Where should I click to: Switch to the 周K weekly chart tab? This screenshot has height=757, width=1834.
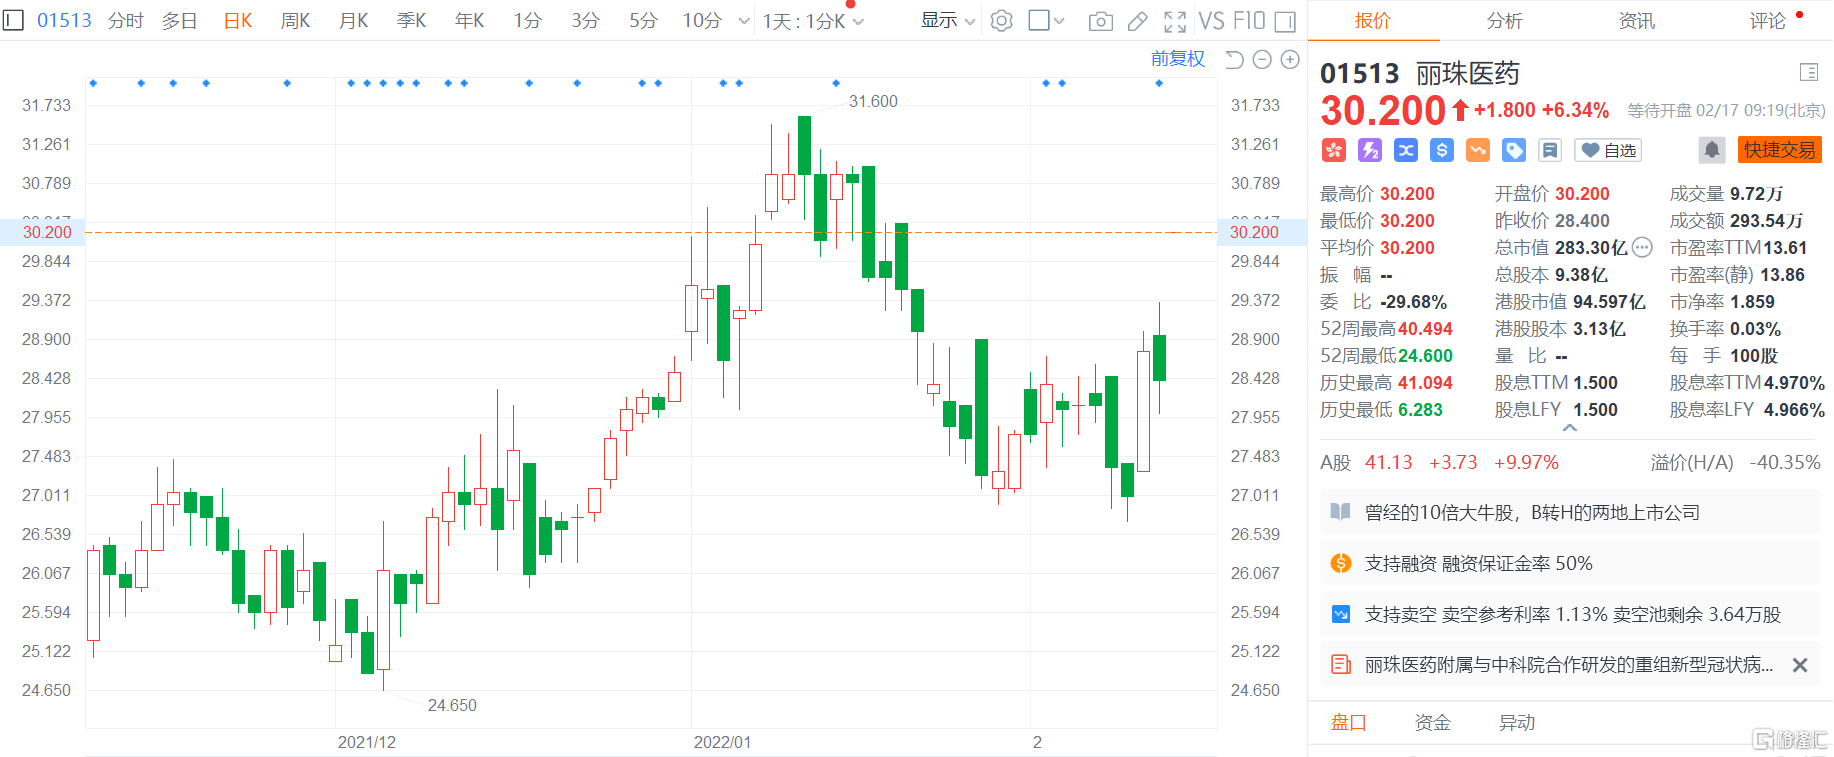coord(295,21)
